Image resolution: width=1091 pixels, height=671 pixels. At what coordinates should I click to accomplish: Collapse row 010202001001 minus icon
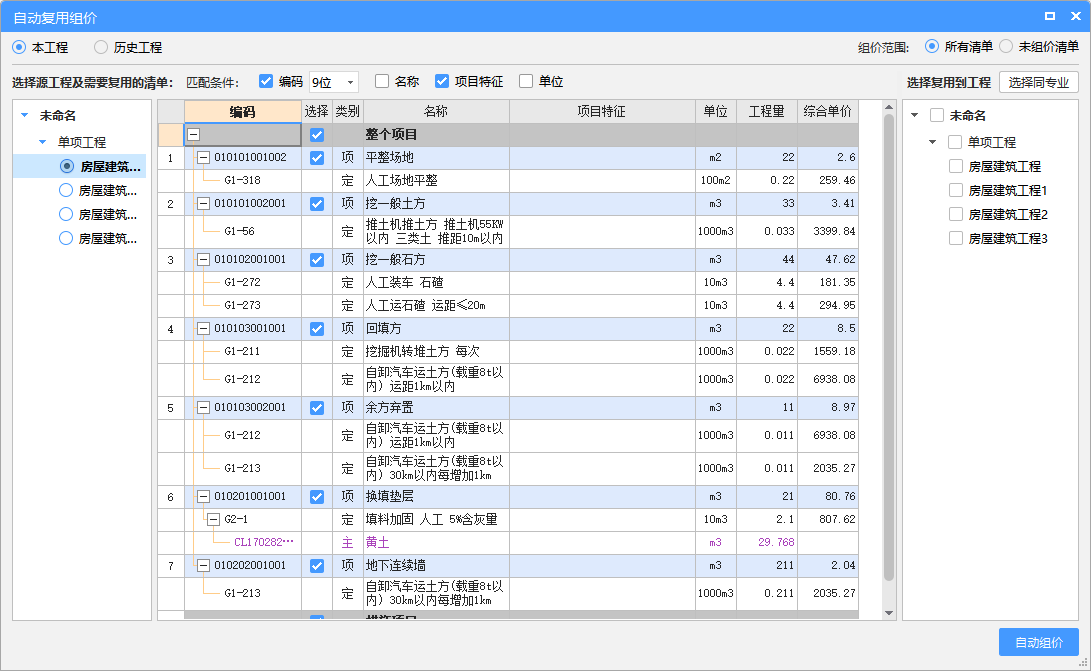(203, 565)
